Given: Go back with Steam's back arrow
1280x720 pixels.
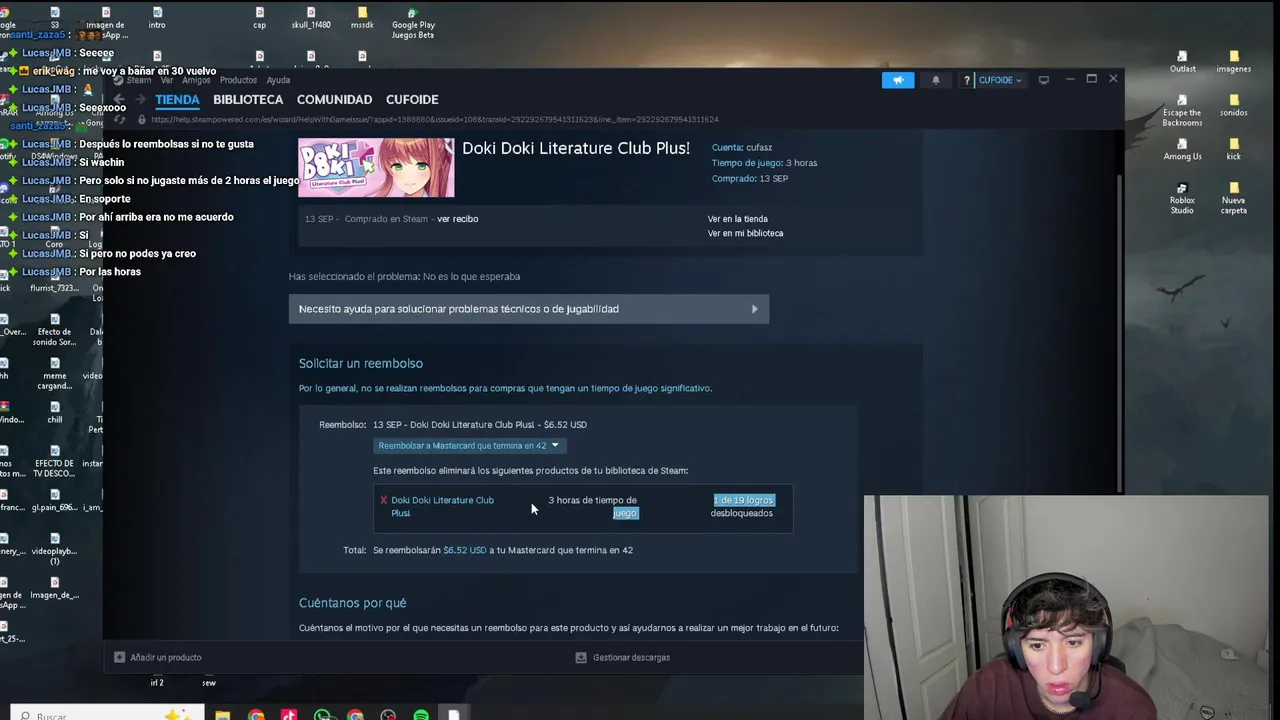Looking at the screenshot, I should 119,99.
